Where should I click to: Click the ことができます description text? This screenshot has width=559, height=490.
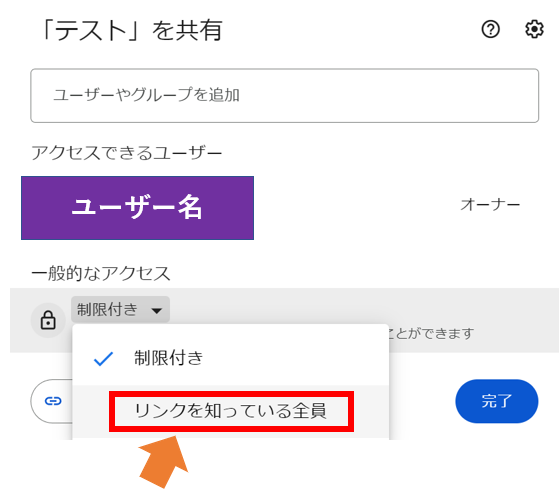[431, 334]
